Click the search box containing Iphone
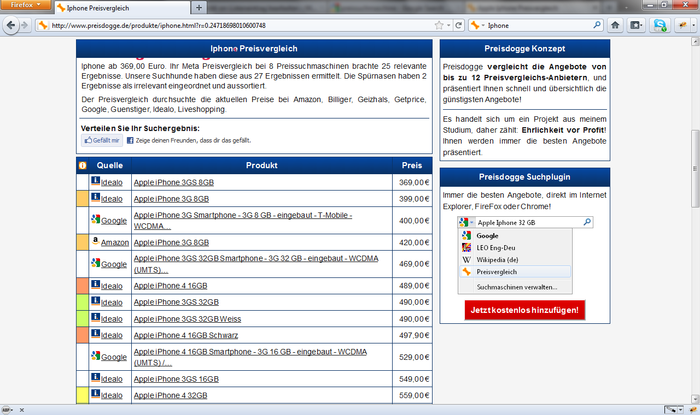700x415 pixels. tap(538, 25)
